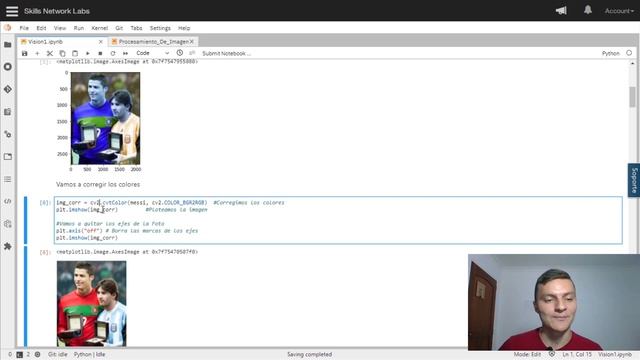
Task: Save the notebook with the disk icon
Action: click(24, 53)
